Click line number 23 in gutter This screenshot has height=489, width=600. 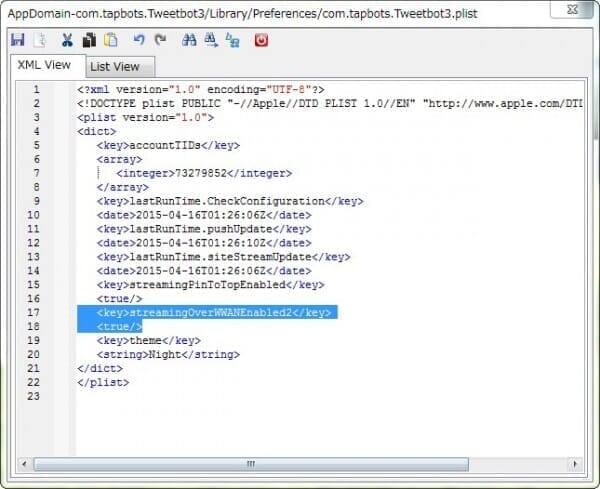coord(33,396)
